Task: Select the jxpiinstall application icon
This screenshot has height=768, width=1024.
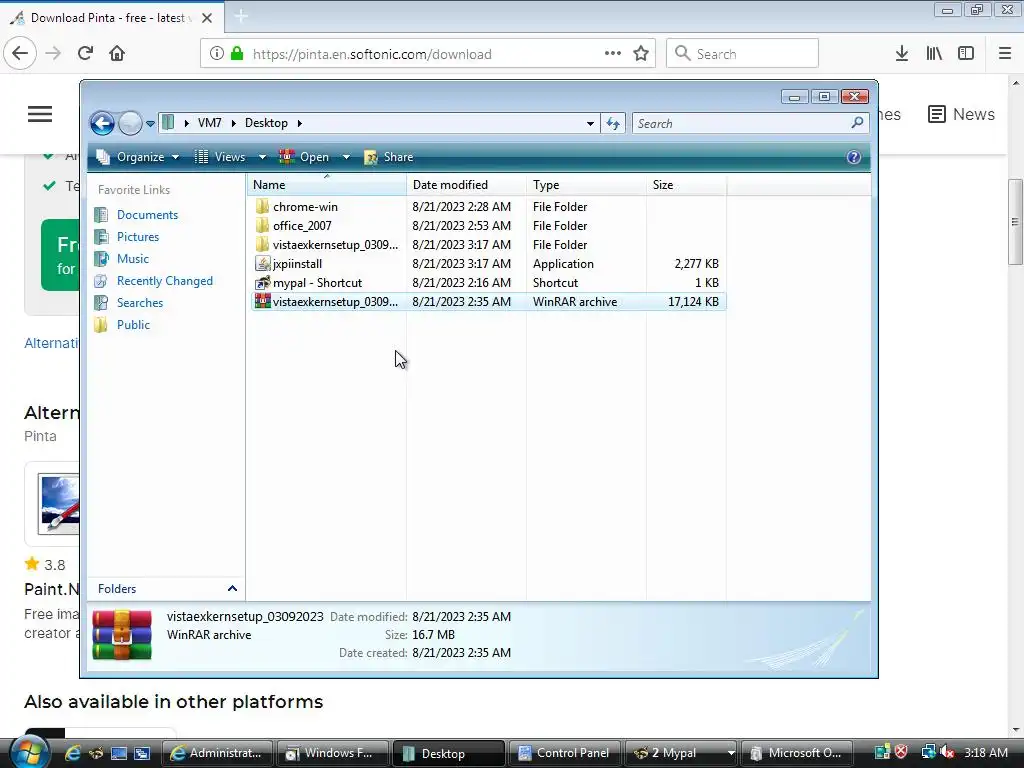Action: (x=262, y=264)
